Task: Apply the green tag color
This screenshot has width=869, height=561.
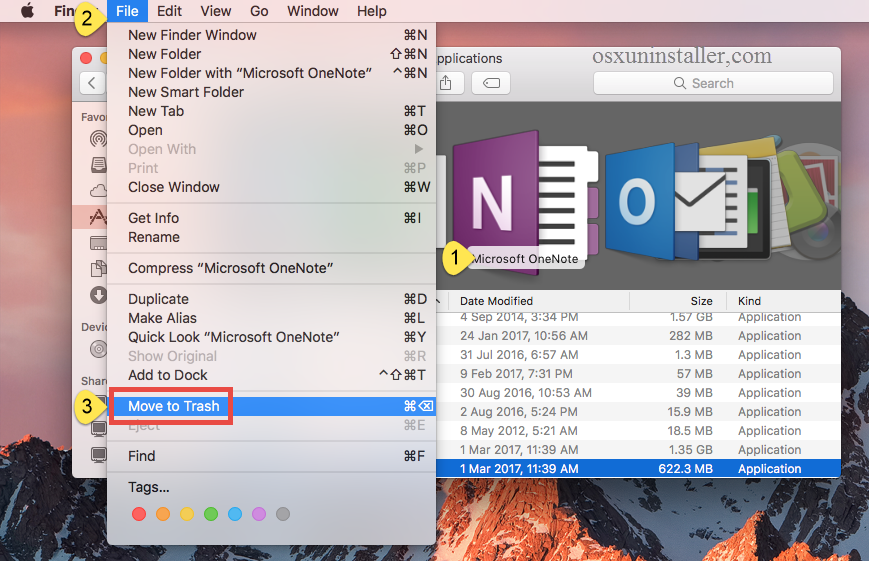Action: tap(211, 514)
